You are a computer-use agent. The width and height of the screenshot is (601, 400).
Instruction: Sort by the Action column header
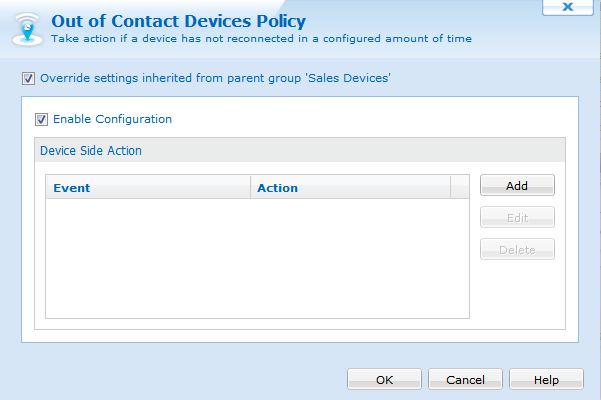coord(350,187)
